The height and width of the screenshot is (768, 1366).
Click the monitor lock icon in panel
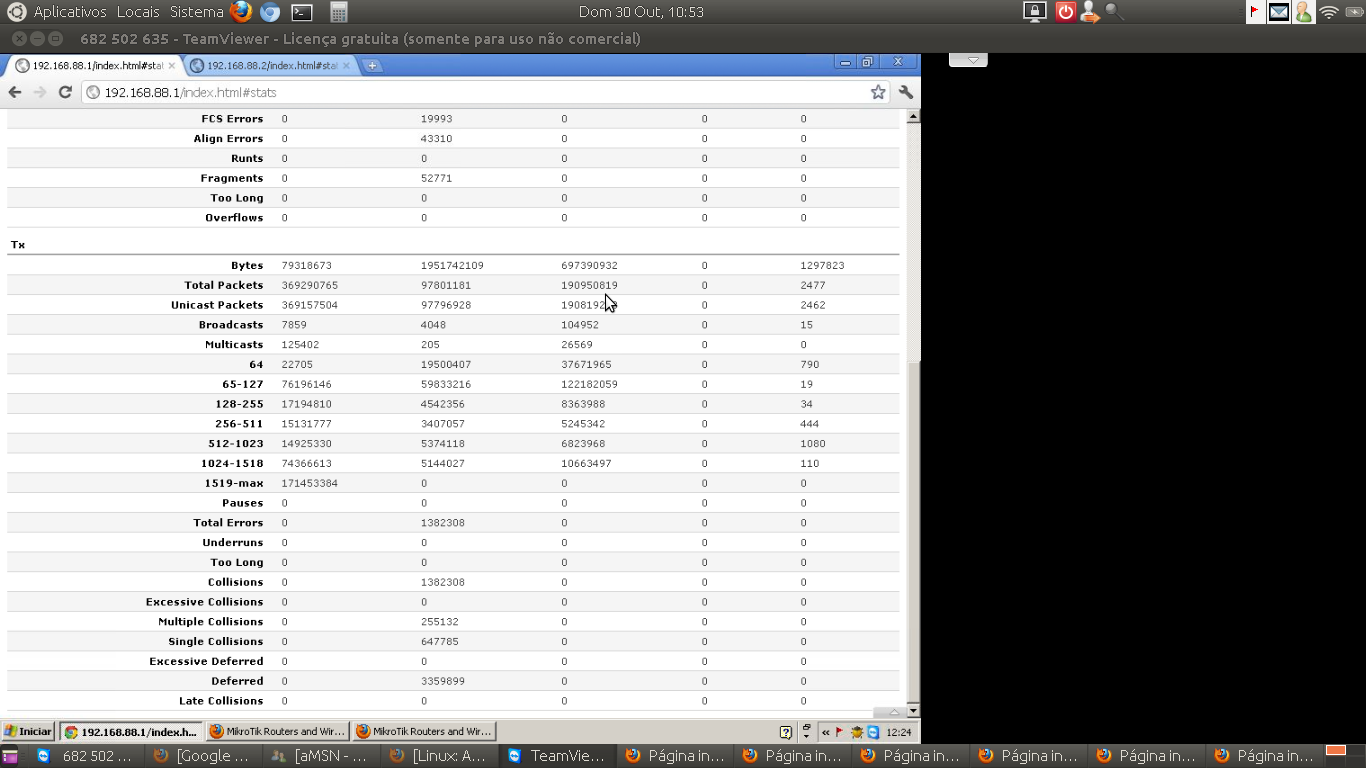[1035, 12]
